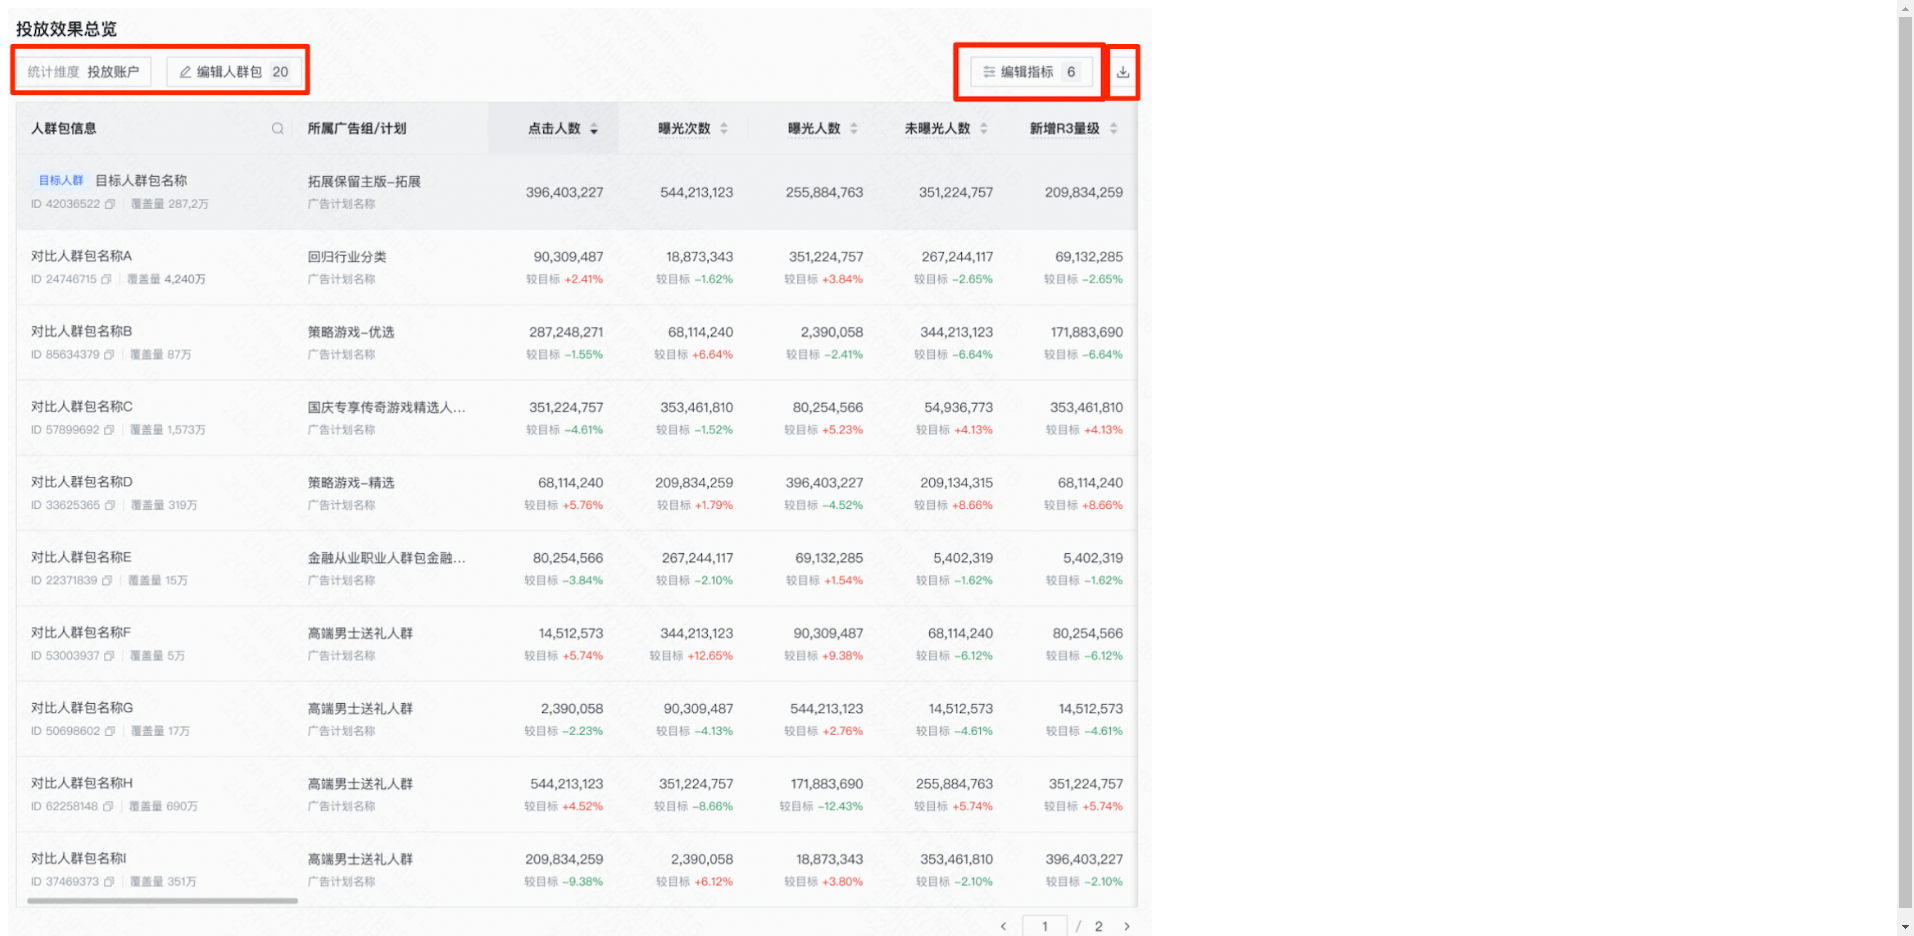This screenshot has height=936, width=1914.
Task: Copy ID 22371839 using its icon
Action: click(107, 581)
